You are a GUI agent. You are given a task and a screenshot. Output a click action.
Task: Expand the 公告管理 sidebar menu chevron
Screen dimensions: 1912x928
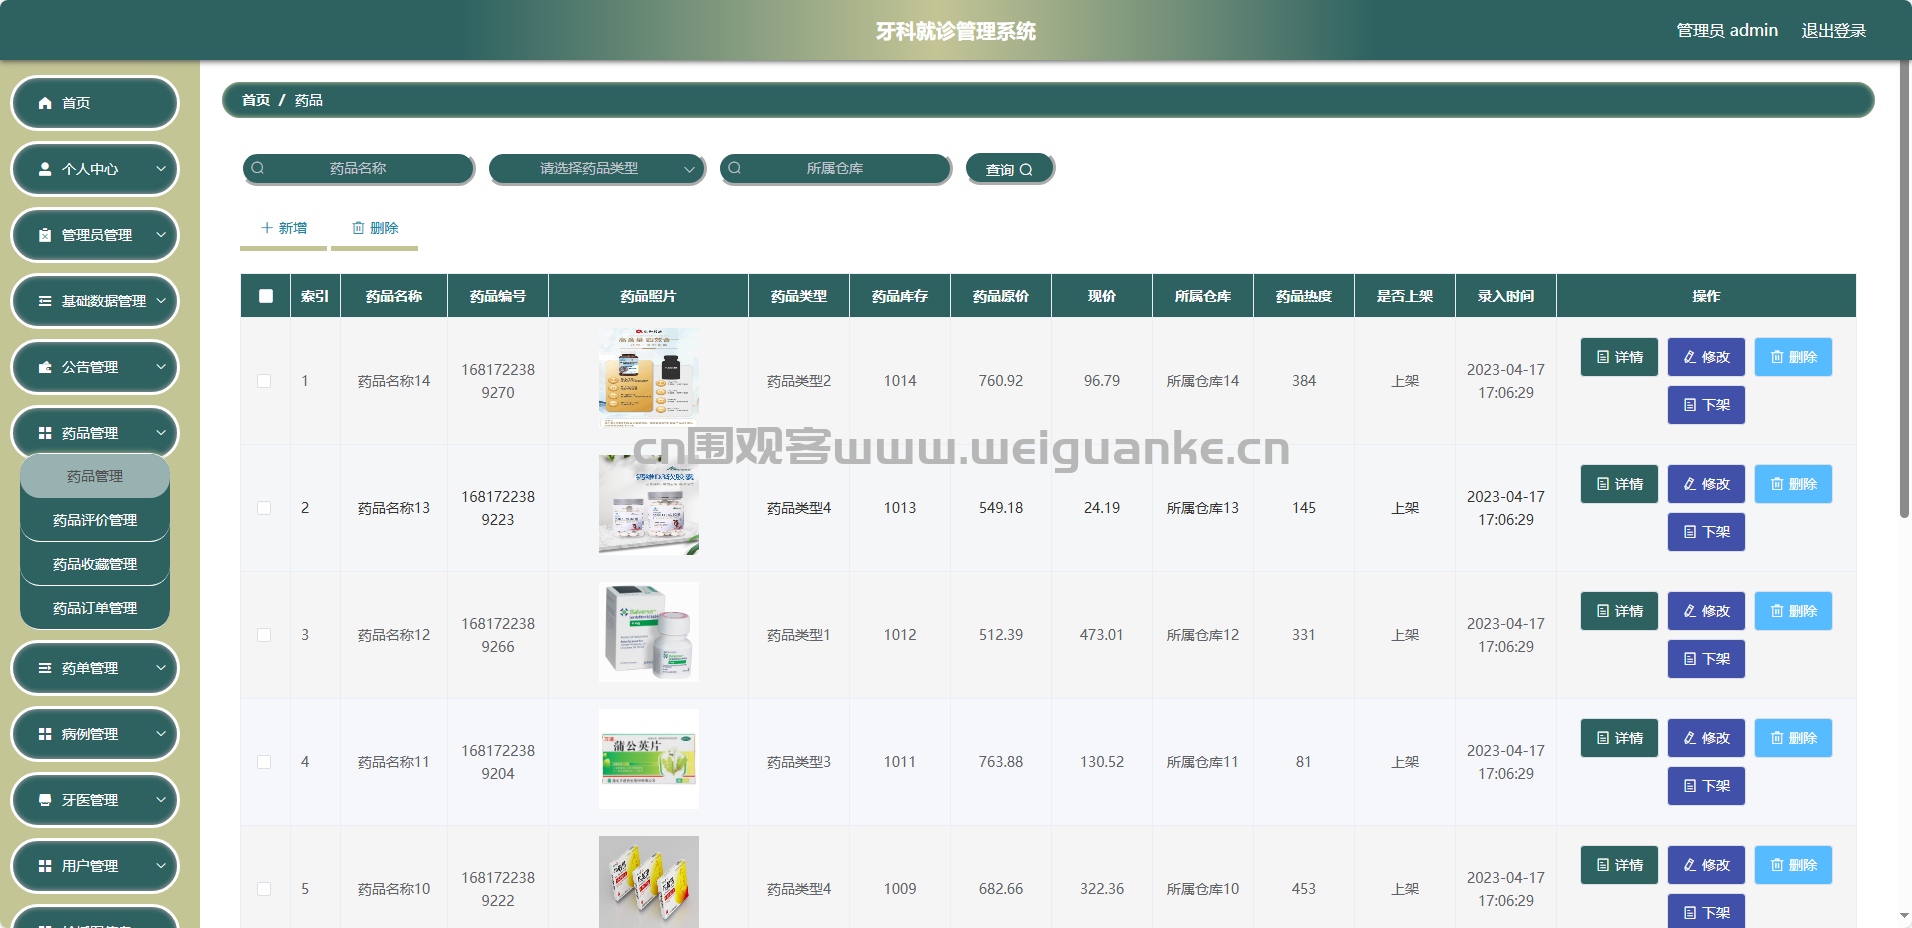161,367
